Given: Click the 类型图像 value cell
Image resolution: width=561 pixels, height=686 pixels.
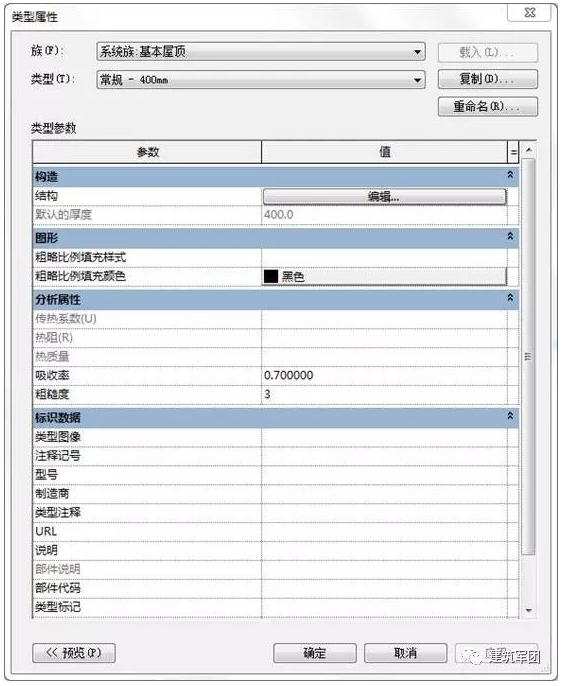Looking at the screenshot, I should tap(384, 437).
